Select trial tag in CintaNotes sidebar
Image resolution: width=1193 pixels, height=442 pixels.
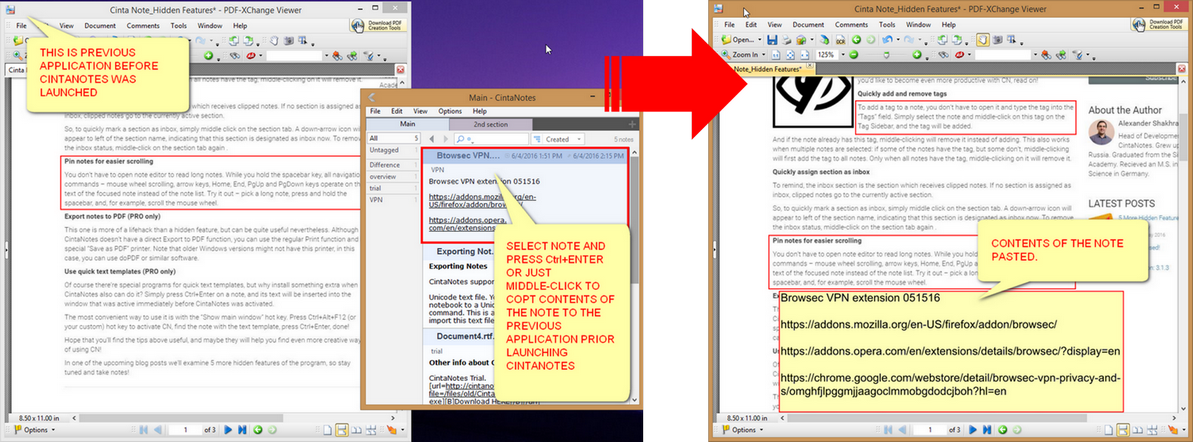click(x=393, y=188)
